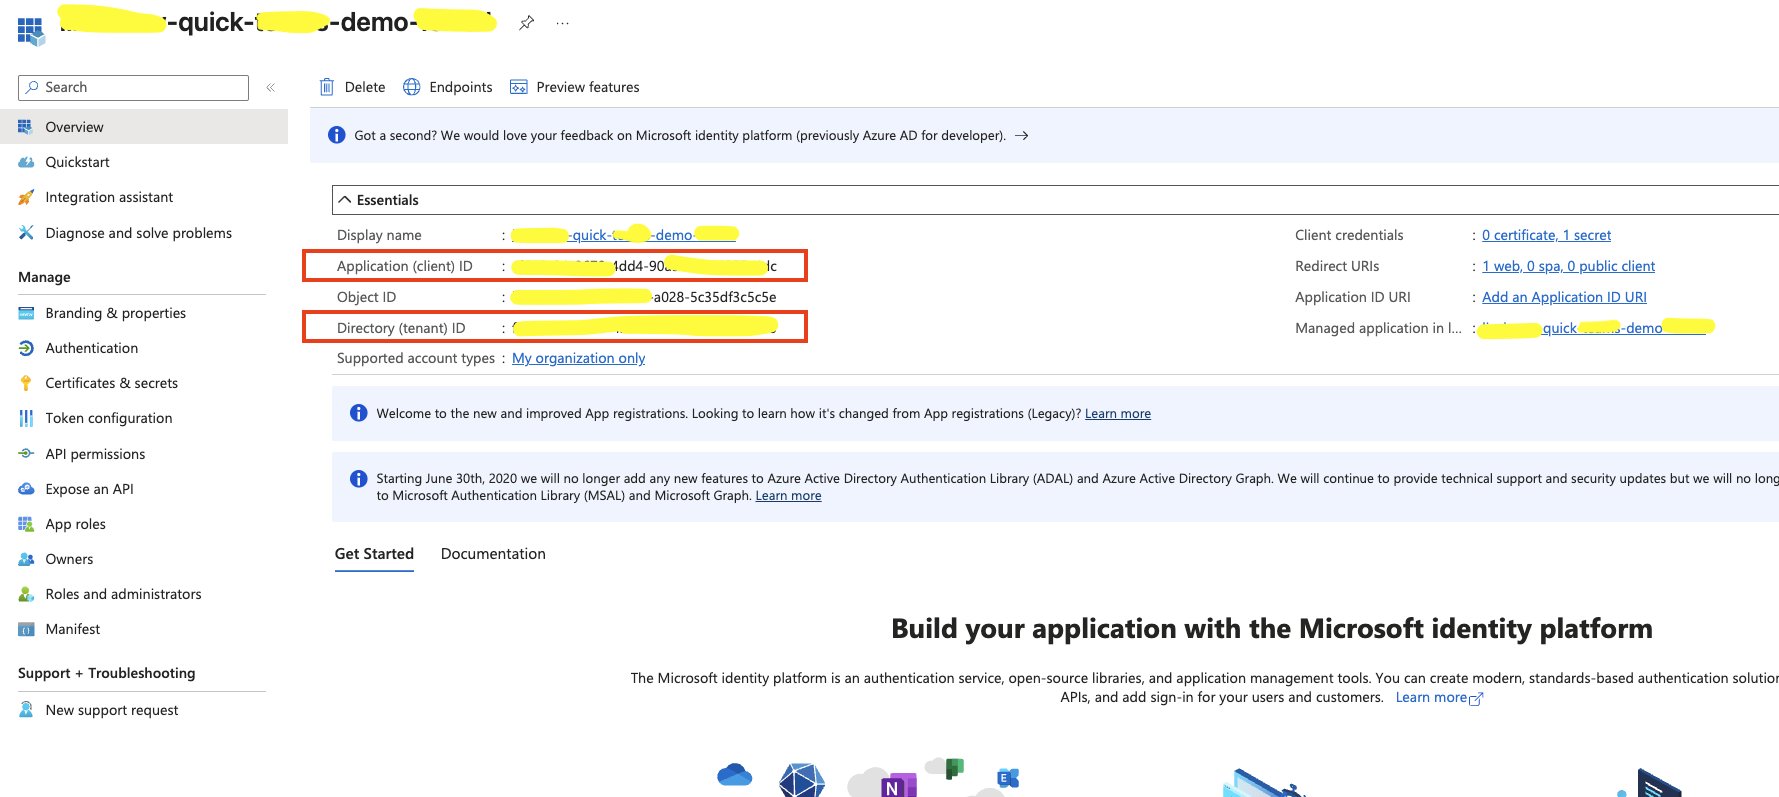Switch to the Documentation tab
The image size is (1779, 797).
[493, 554]
